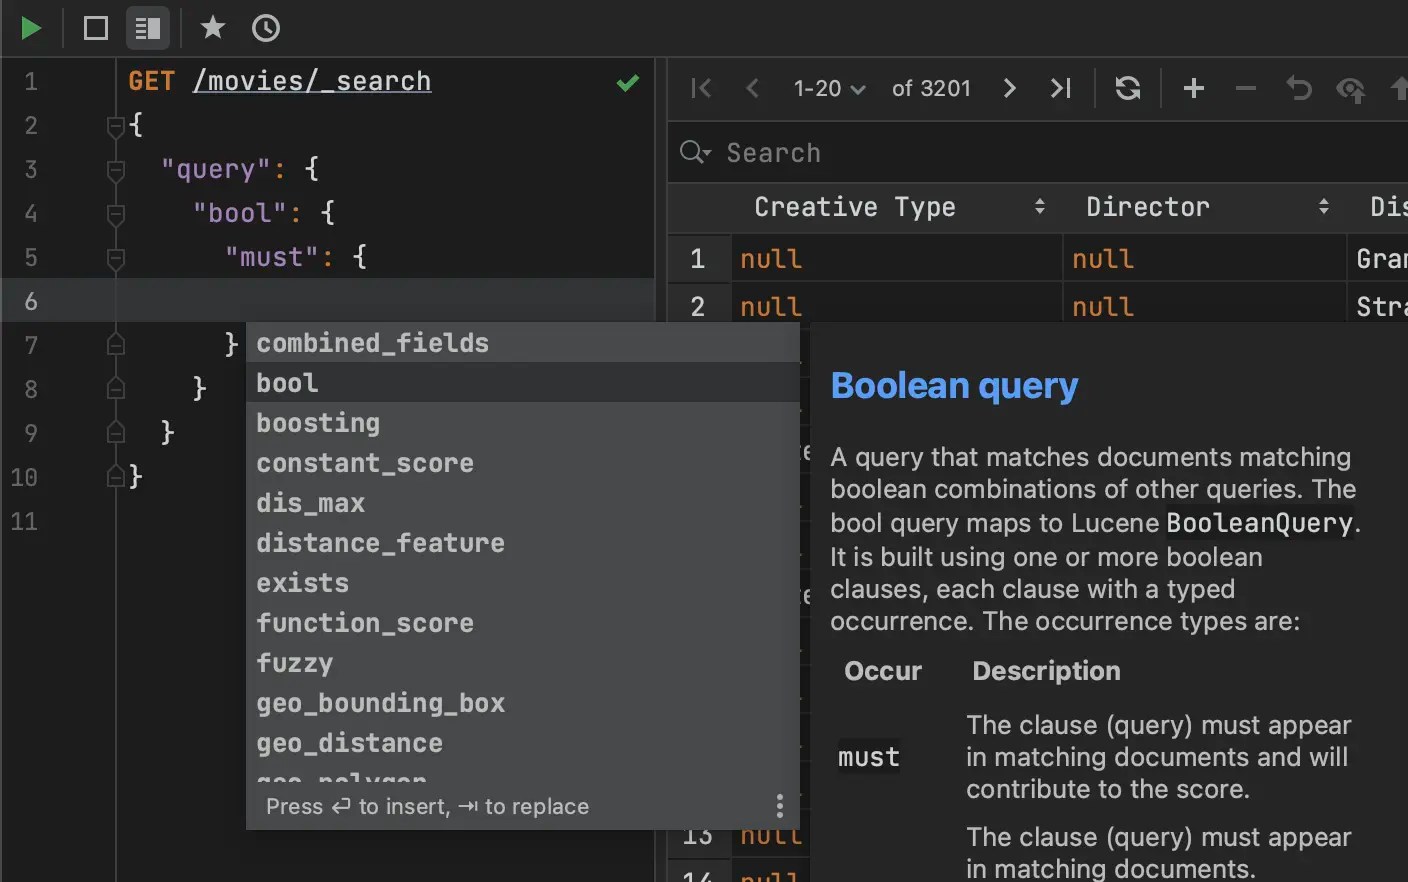The height and width of the screenshot is (882, 1408).
Task: Select bool from the completion popup
Action: (286, 382)
